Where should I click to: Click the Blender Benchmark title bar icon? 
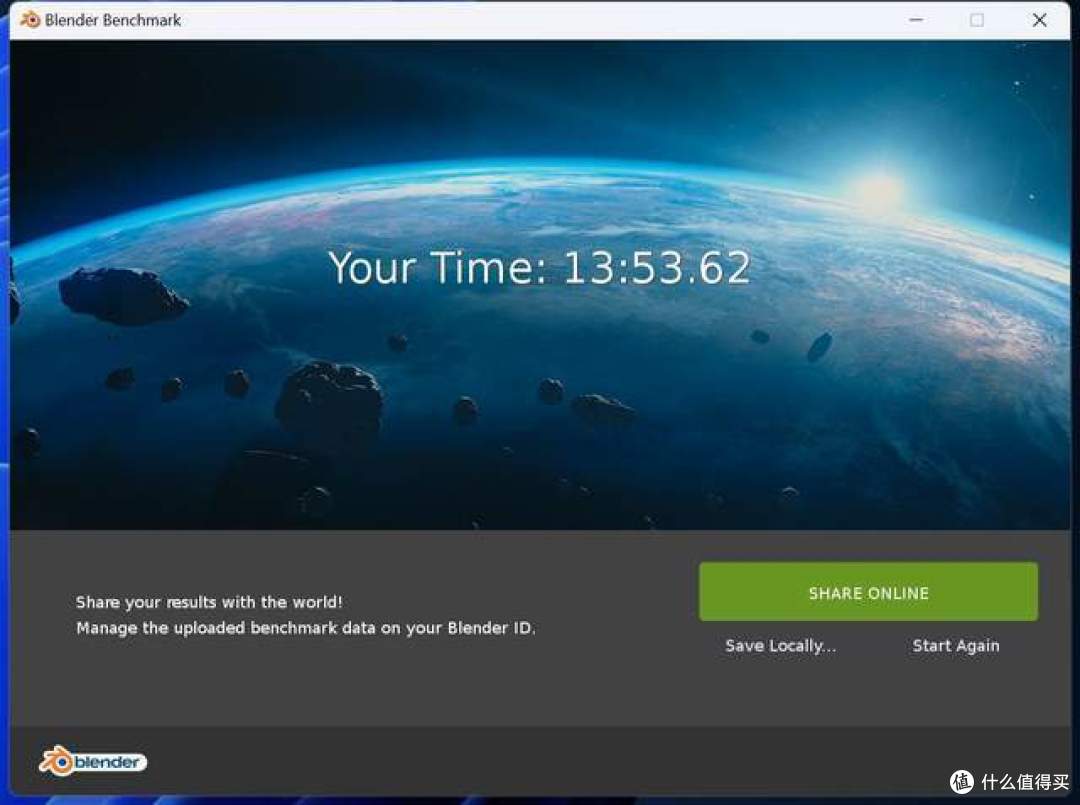30,20
